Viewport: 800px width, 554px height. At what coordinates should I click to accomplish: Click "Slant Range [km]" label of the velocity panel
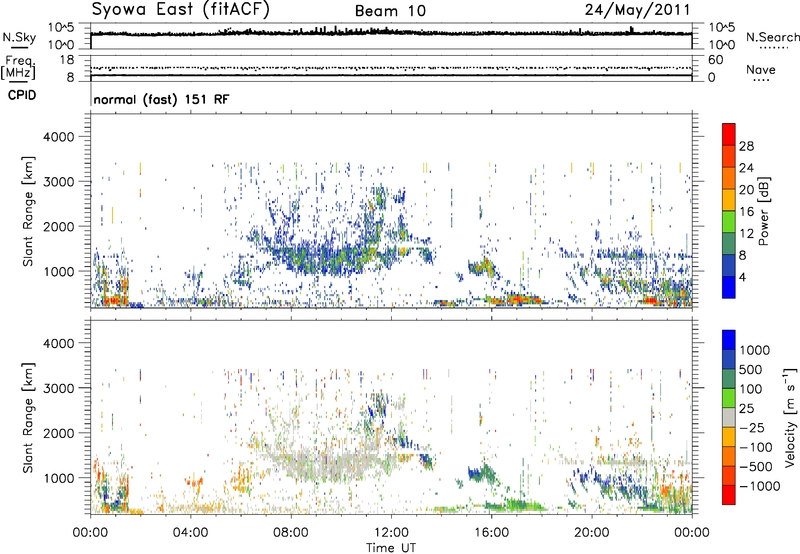coord(28,417)
